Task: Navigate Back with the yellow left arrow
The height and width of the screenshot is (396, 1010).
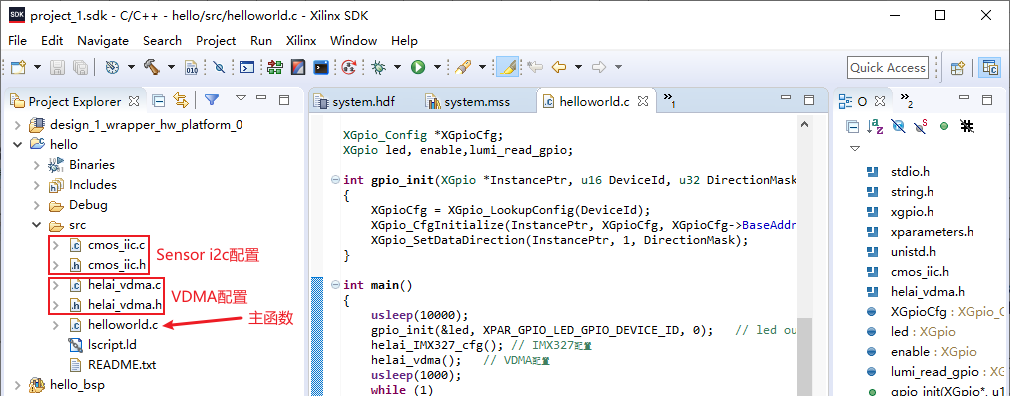Action: (x=559, y=67)
